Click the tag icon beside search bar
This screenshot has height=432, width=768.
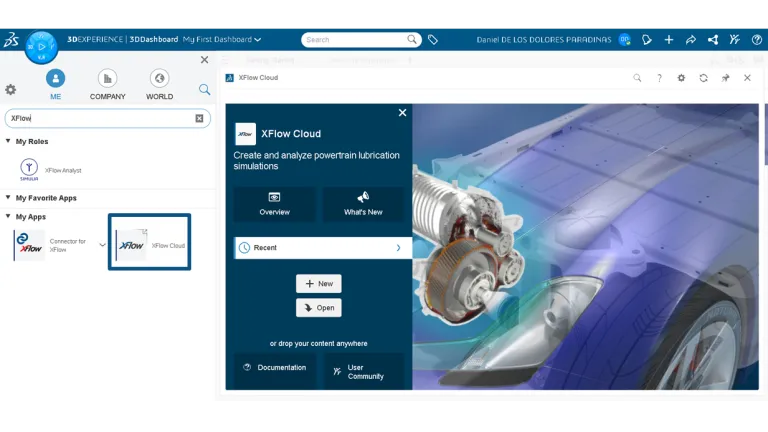tap(432, 40)
